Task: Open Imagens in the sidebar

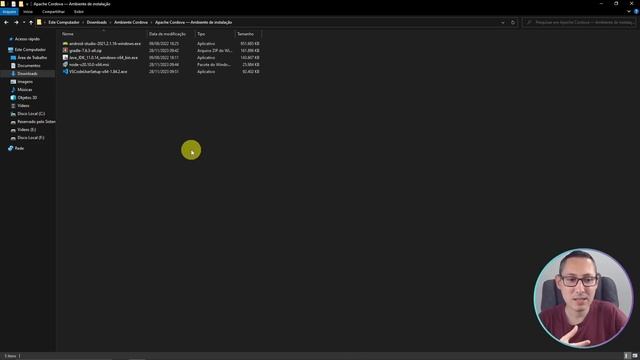Action: (x=25, y=82)
